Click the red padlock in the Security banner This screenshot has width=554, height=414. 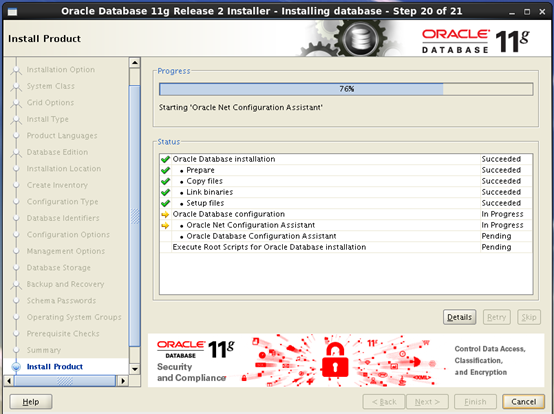[335, 360]
